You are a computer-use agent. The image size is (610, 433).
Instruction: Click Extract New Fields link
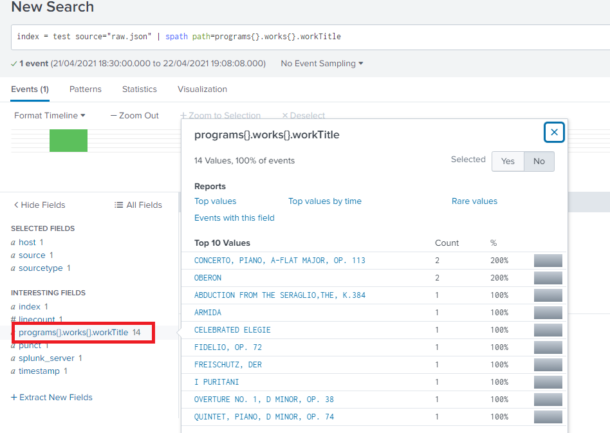point(51,397)
